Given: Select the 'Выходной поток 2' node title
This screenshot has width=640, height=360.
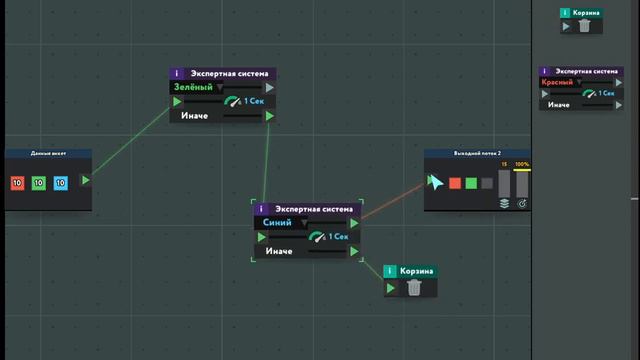Looking at the screenshot, I should pyautogui.click(x=477, y=153).
